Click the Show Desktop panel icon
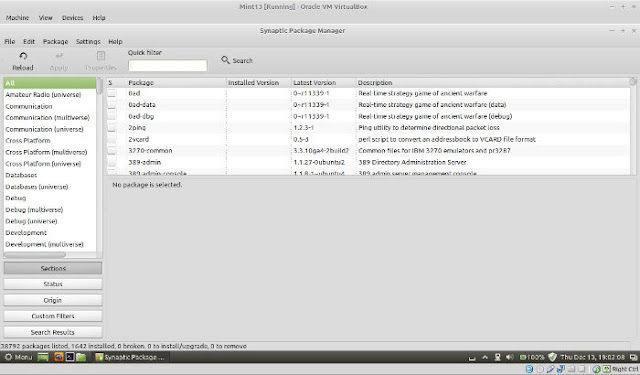This screenshot has height=375, width=640. coord(43,357)
